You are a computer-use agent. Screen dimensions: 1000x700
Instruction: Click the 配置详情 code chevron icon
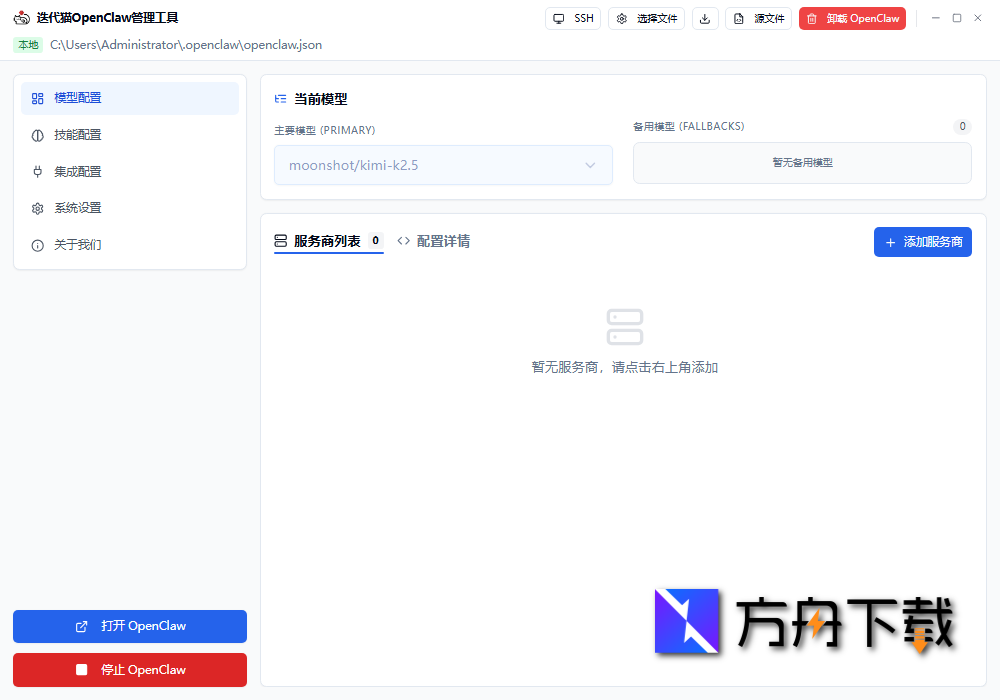[404, 240]
